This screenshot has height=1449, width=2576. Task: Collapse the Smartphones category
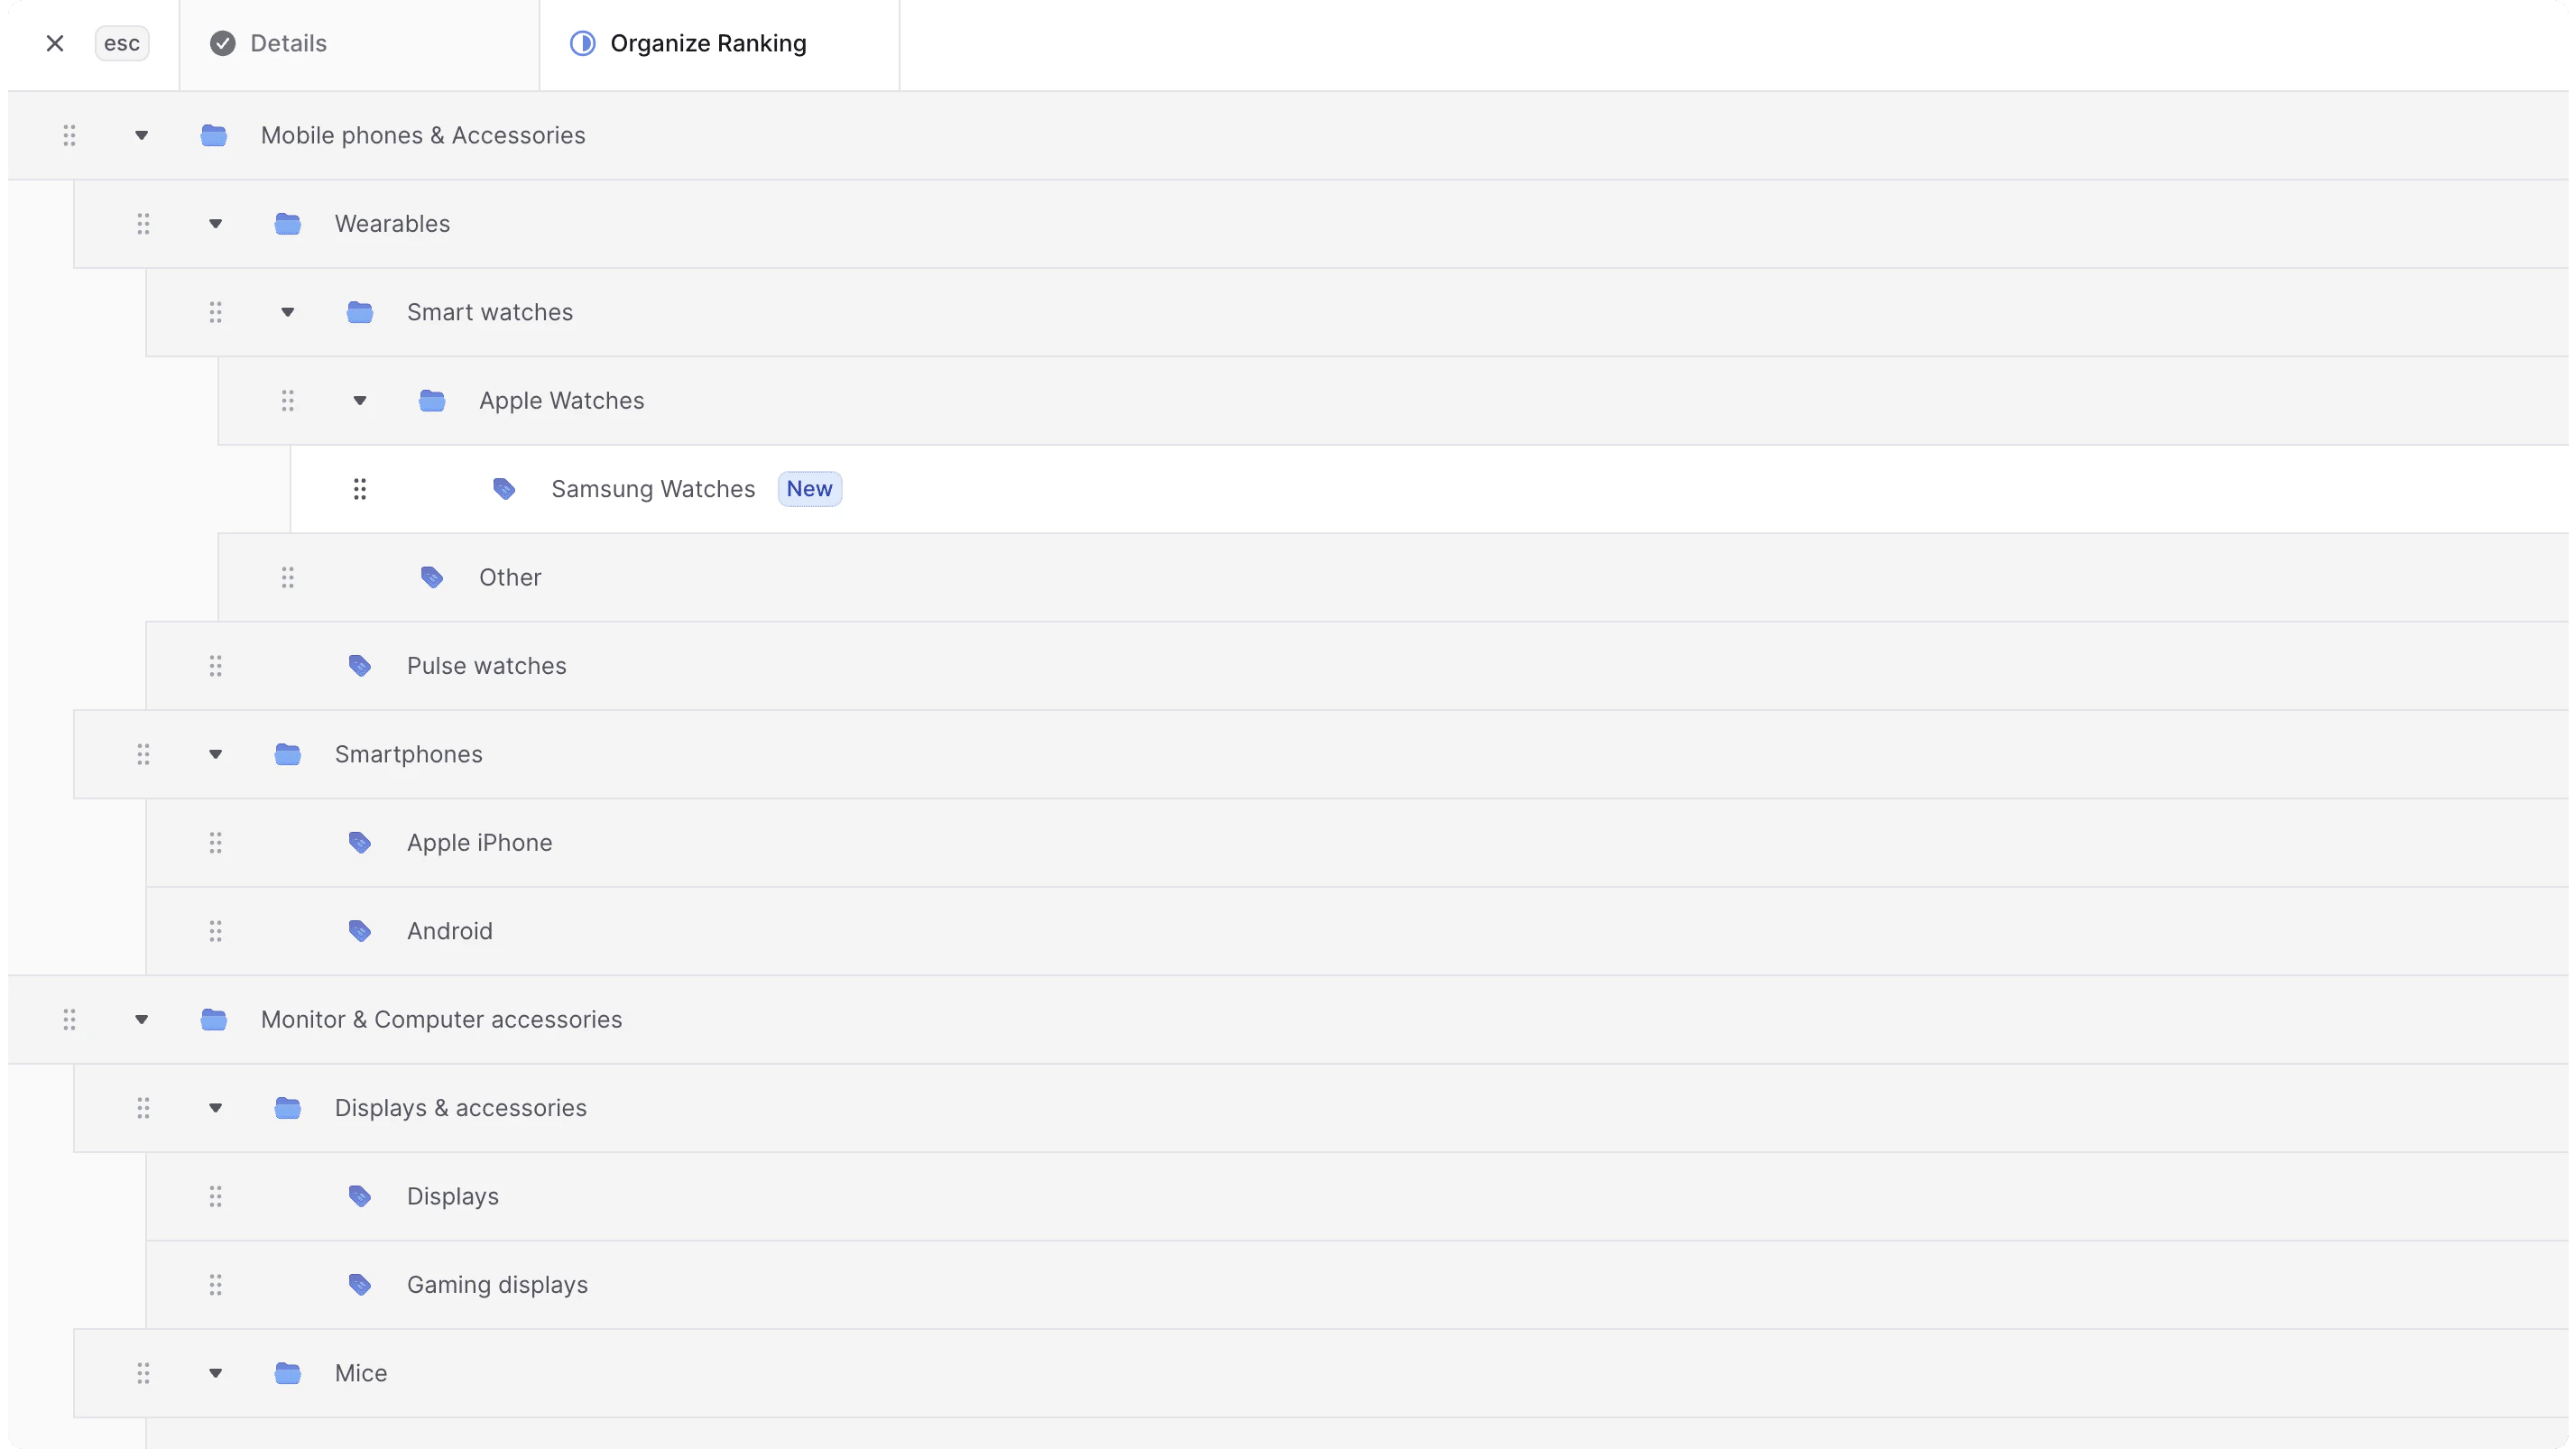(x=215, y=755)
